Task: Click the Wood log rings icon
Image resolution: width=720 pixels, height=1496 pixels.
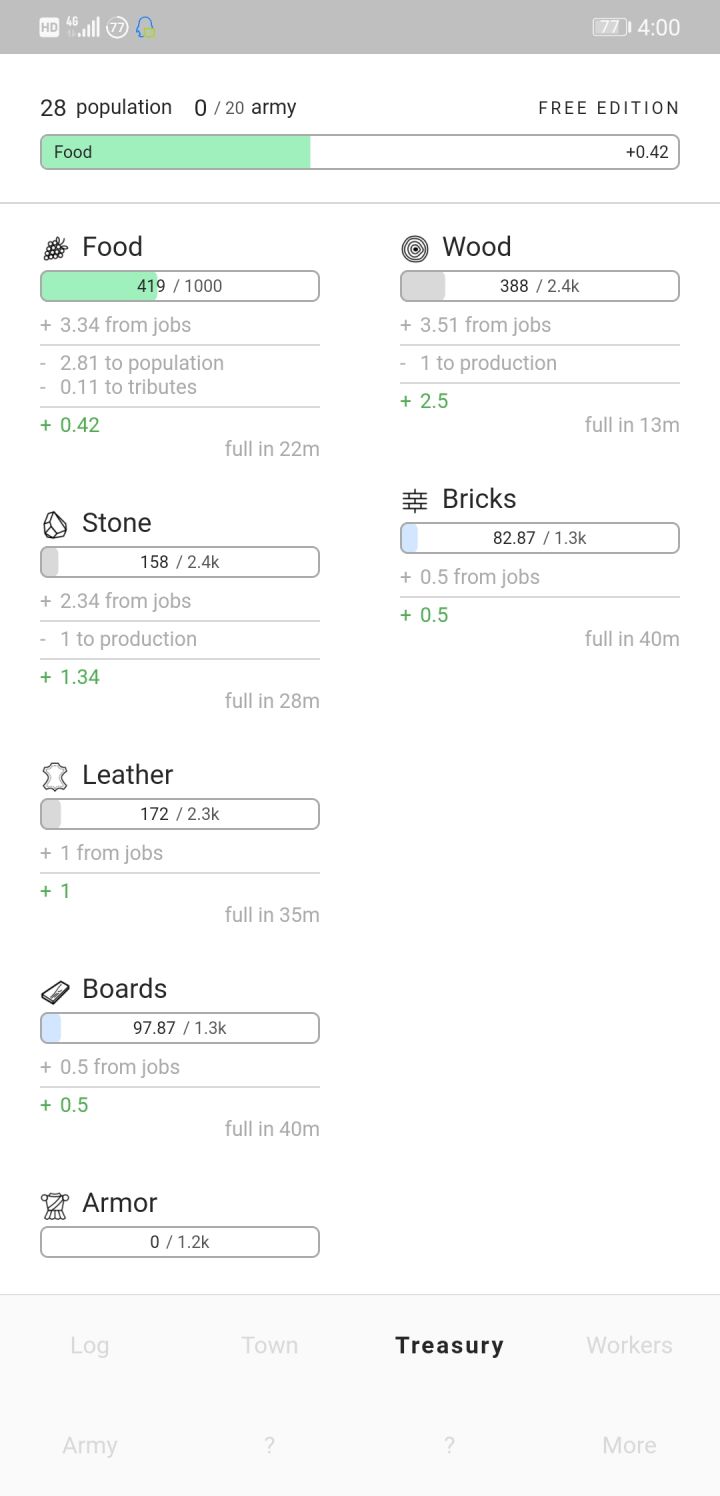Action: point(414,248)
